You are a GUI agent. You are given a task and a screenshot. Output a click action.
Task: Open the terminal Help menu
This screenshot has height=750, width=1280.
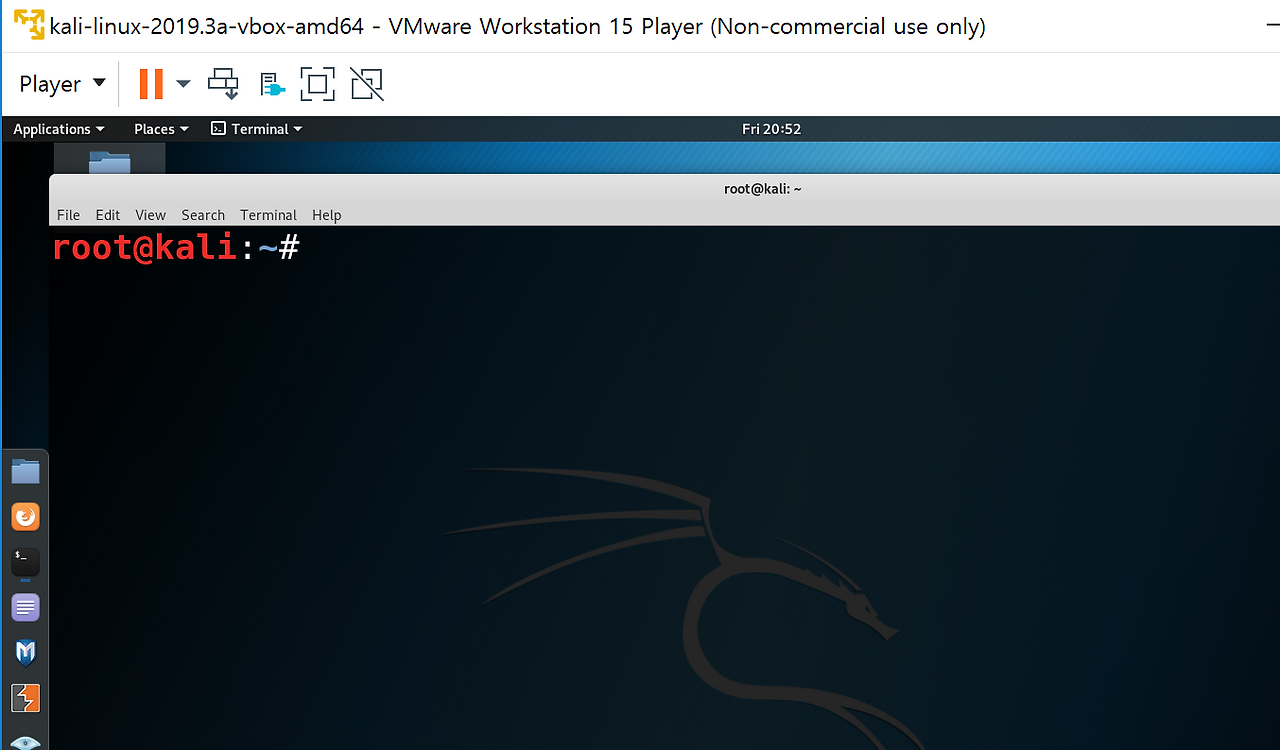pyautogui.click(x=326, y=215)
